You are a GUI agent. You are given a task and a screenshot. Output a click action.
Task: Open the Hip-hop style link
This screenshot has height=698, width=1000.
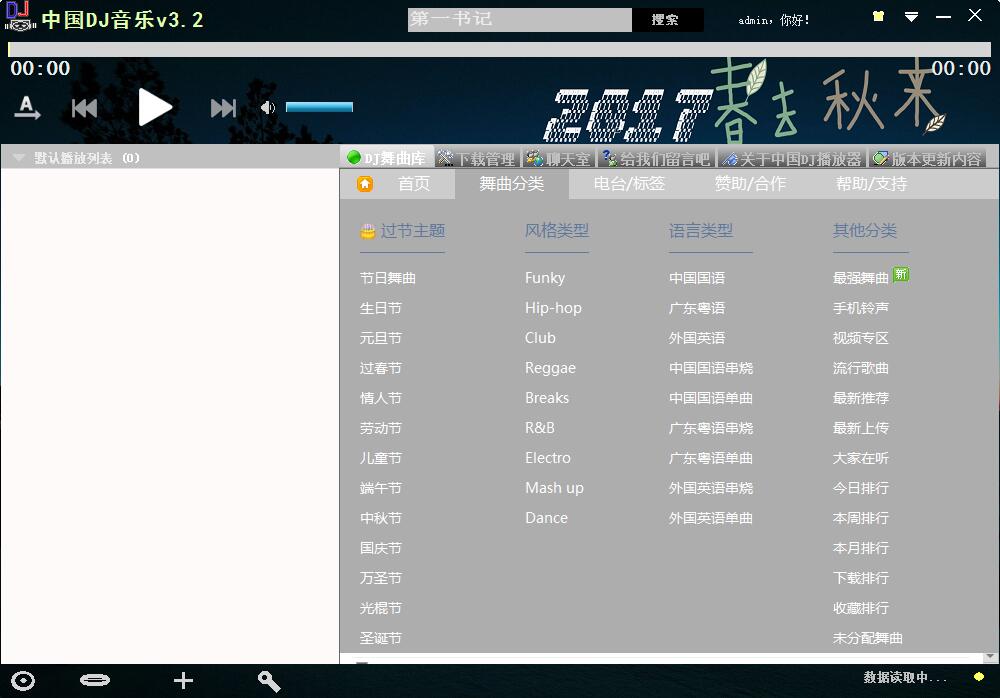point(553,308)
